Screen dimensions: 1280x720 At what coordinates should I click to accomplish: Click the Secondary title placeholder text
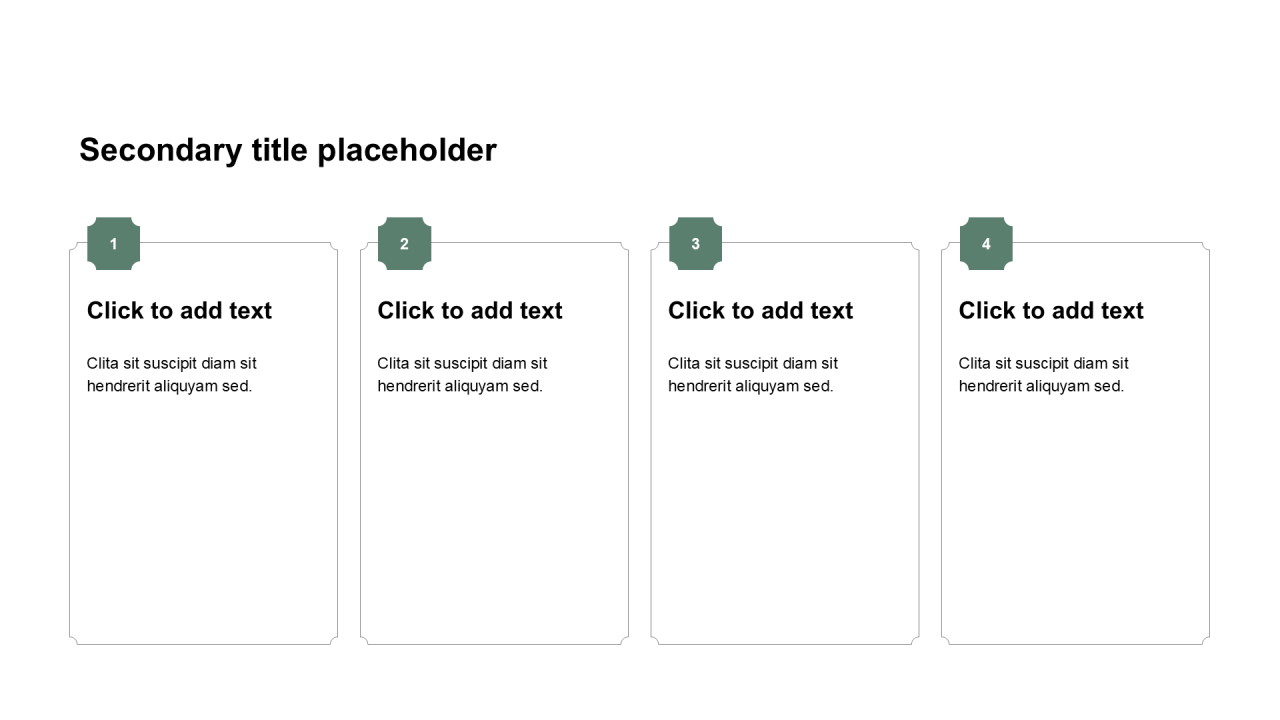288,150
